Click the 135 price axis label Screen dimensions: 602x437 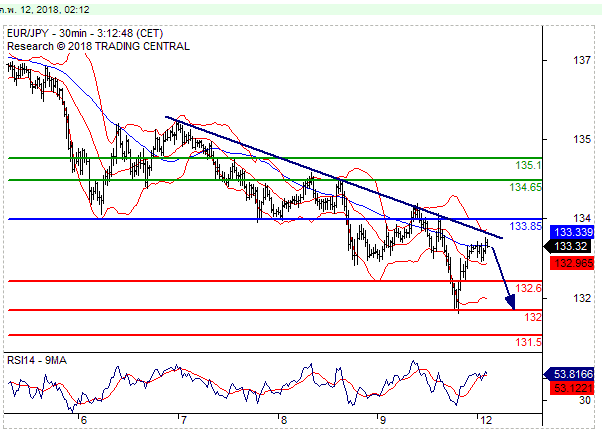pos(582,139)
